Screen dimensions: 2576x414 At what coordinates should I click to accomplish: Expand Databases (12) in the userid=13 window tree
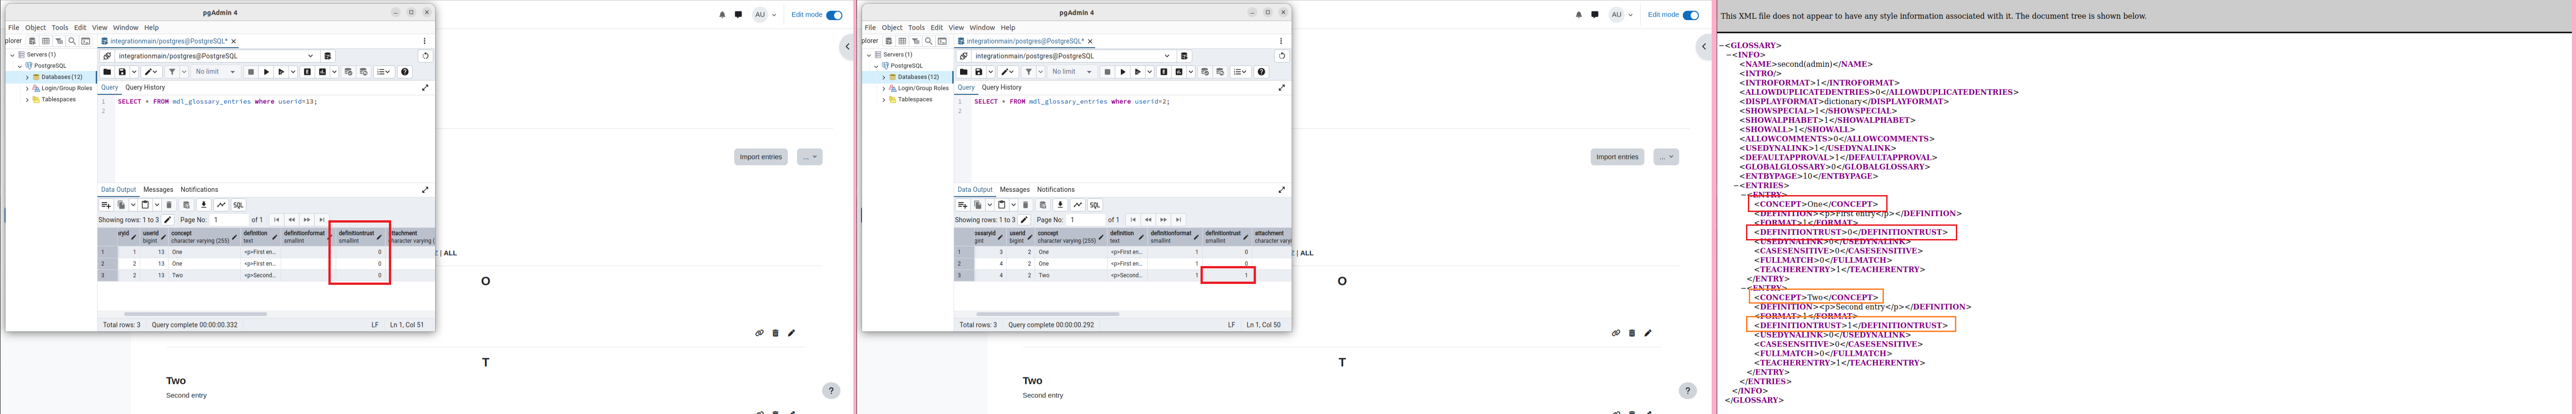point(27,77)
